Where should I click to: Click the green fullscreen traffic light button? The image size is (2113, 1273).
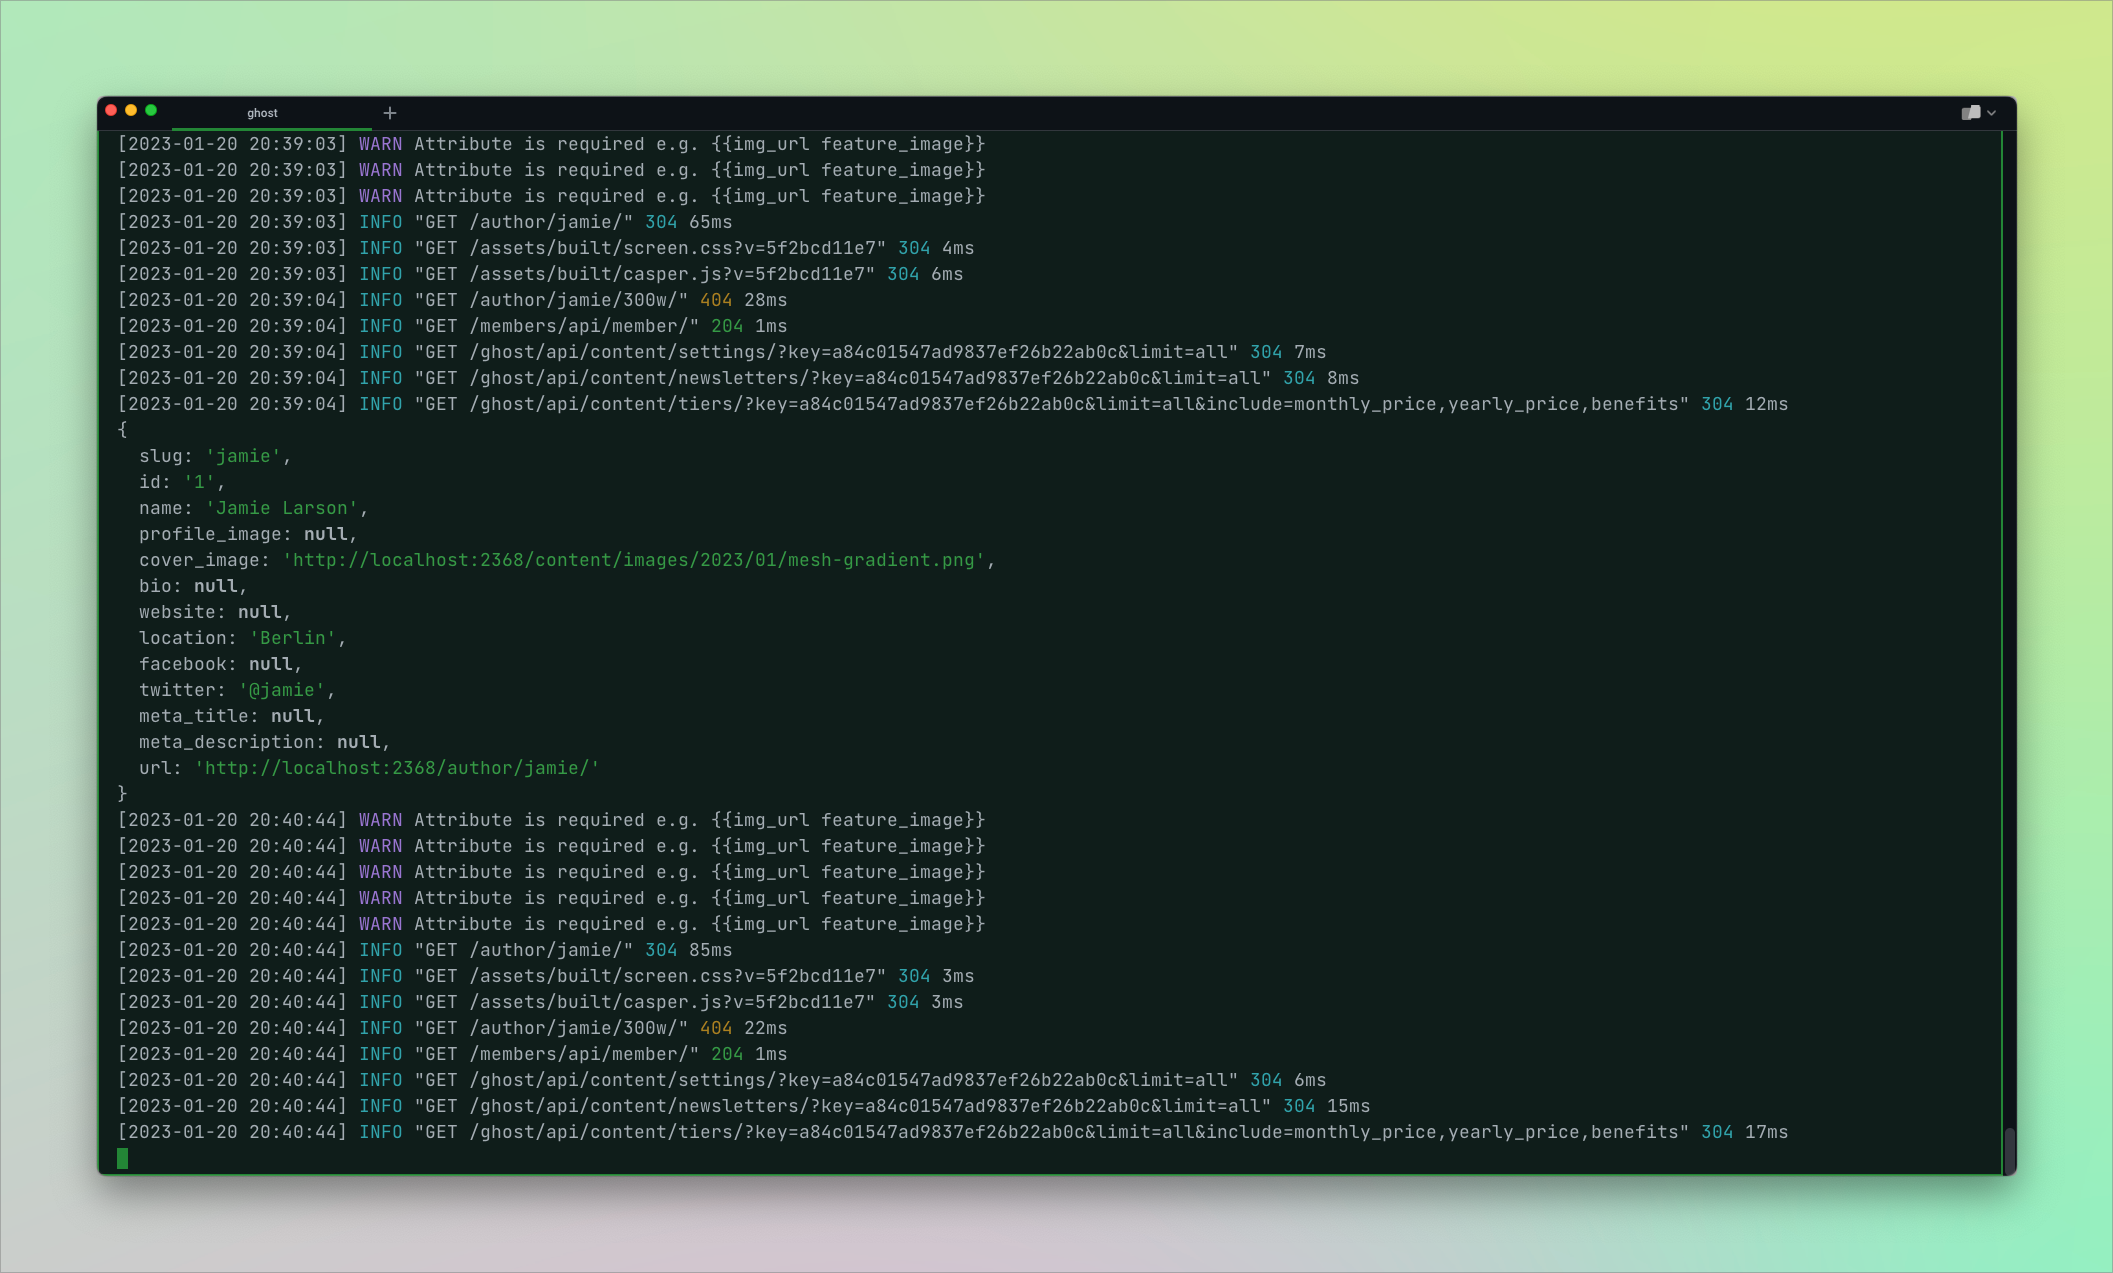150,110
